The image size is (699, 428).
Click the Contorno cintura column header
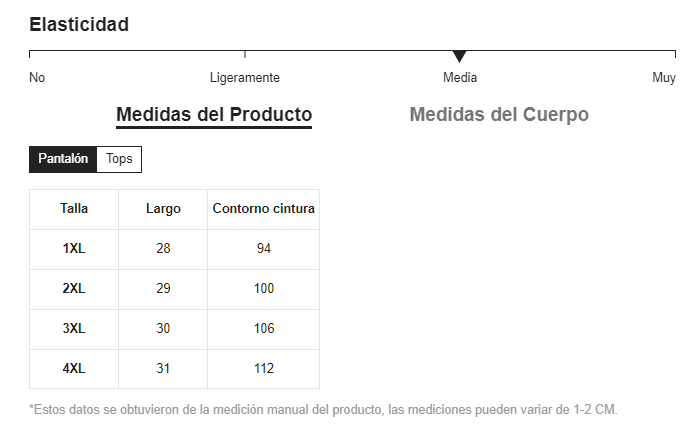pos(264,209)
